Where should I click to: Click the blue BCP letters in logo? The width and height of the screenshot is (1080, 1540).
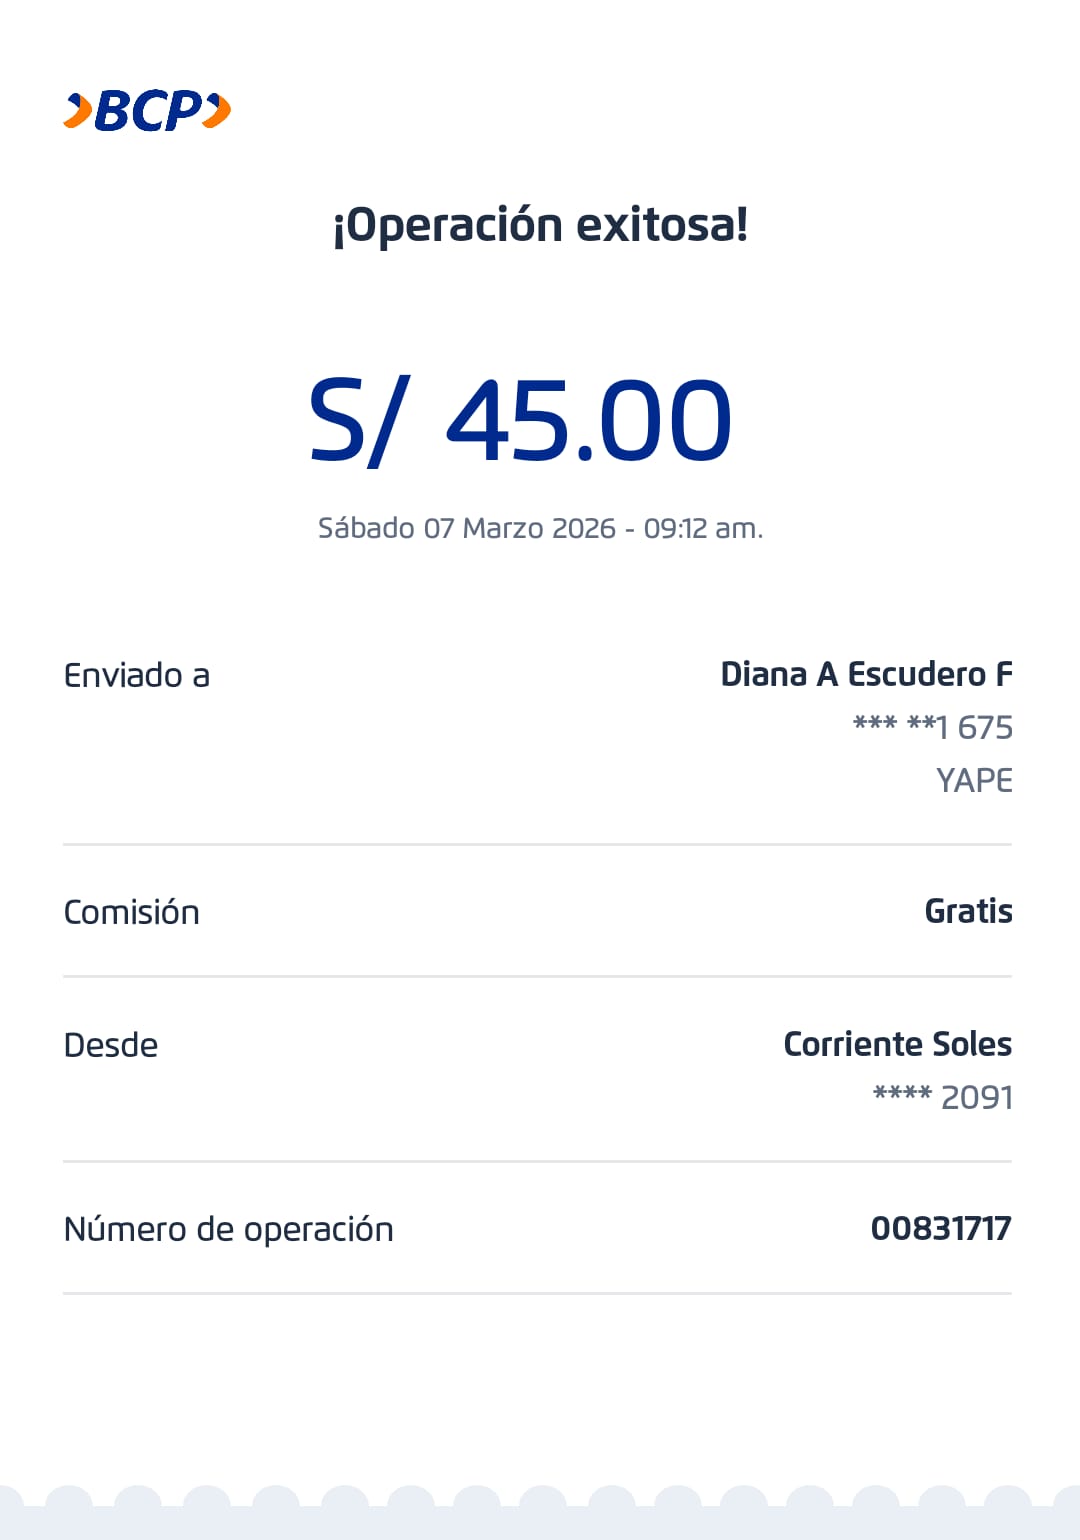[x=148, y=111]
